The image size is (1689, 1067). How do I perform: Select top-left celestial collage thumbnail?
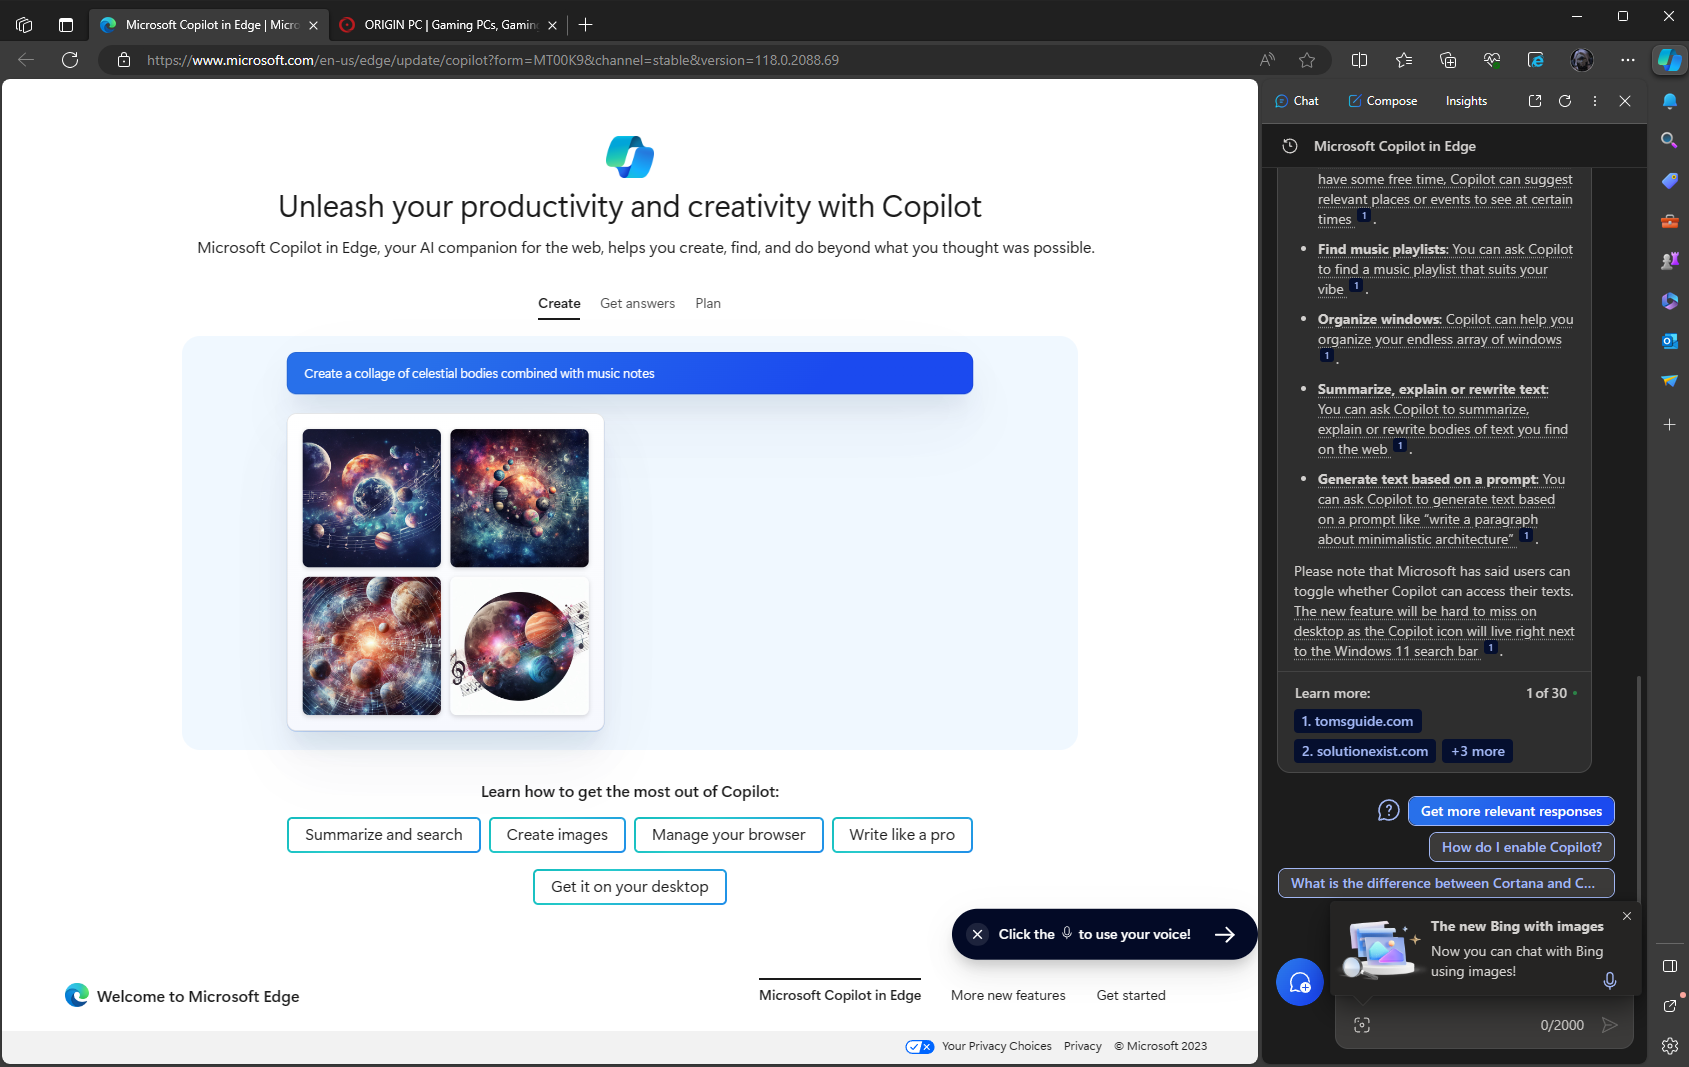pos(372,498)
